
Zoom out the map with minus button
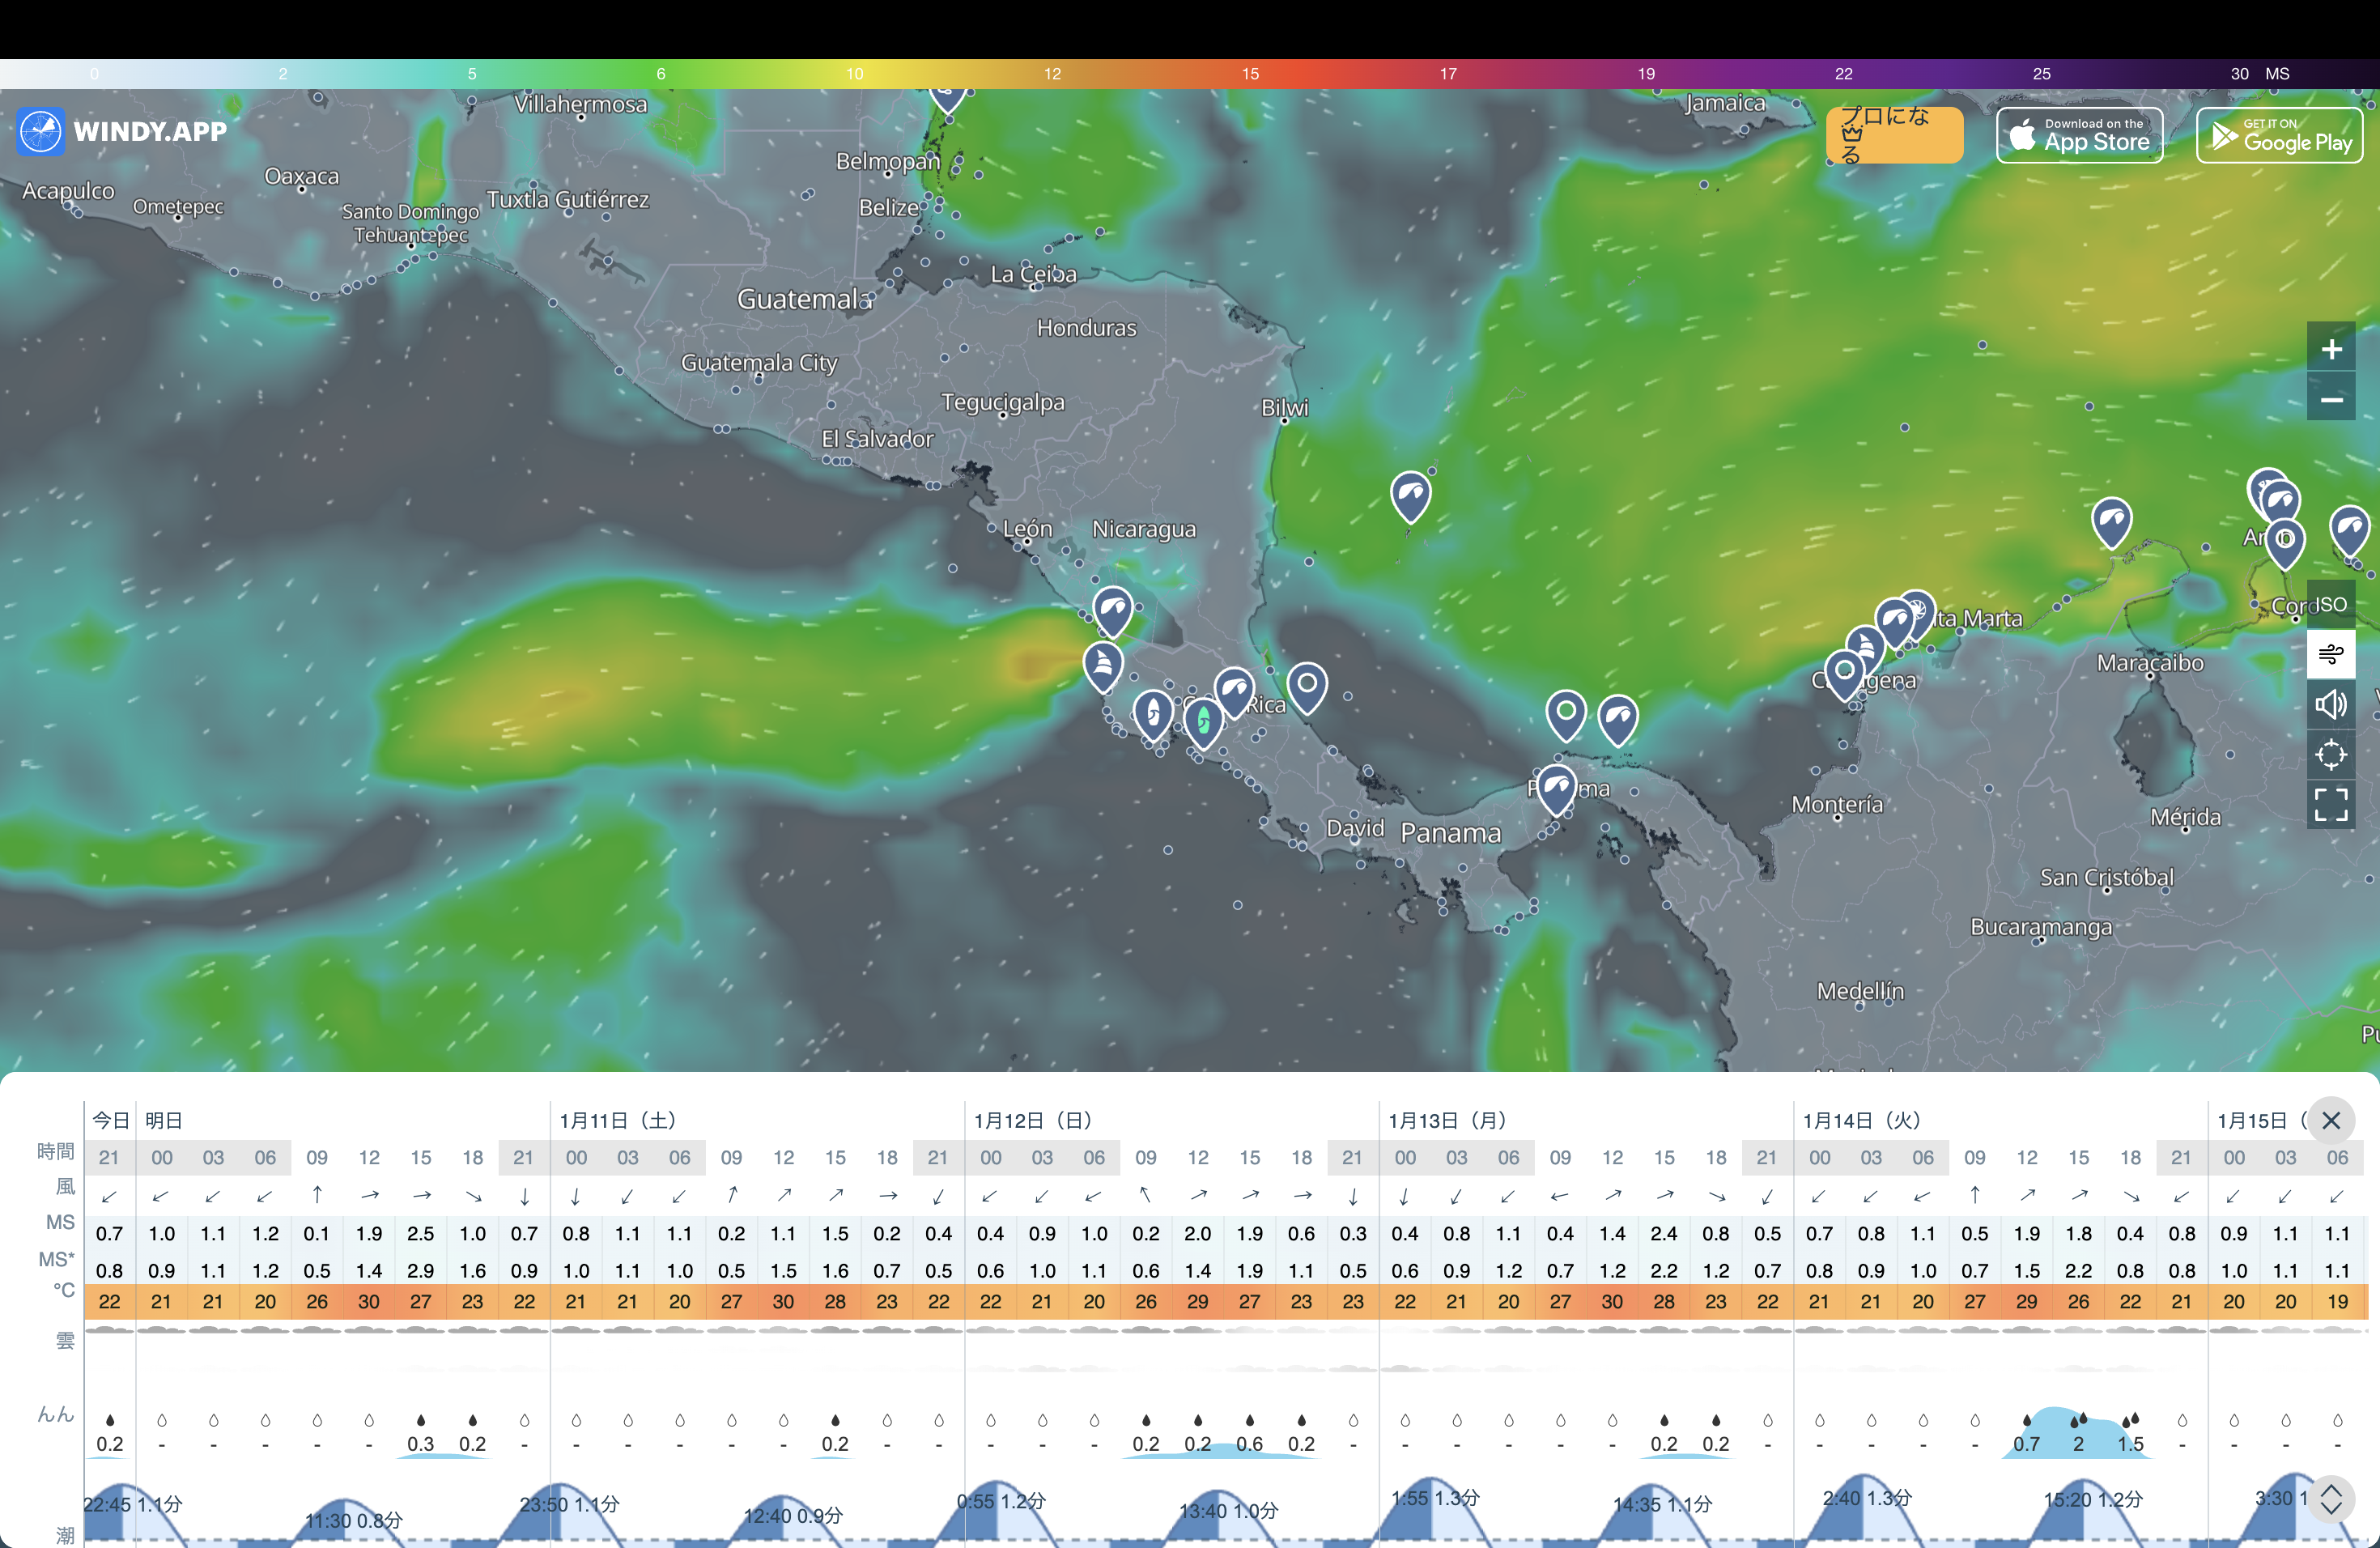point(2331,399)
